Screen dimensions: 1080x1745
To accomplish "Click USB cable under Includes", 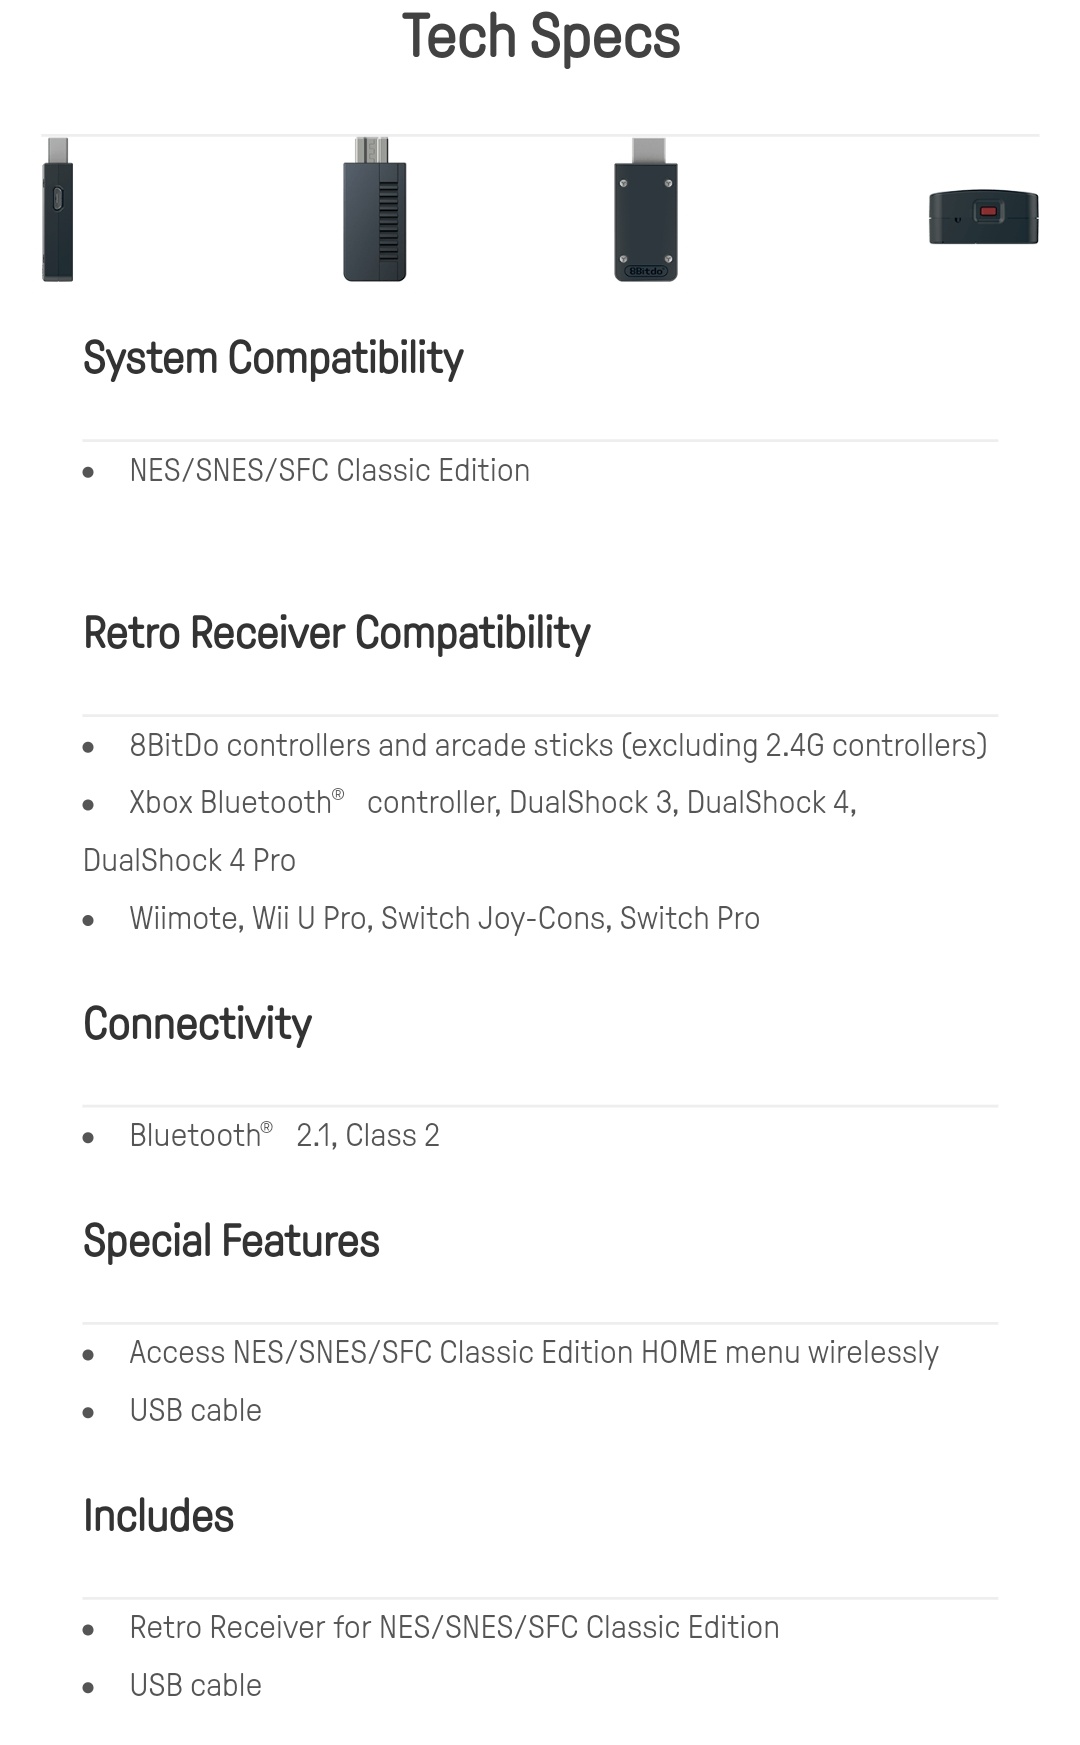I will [196, 1686].
